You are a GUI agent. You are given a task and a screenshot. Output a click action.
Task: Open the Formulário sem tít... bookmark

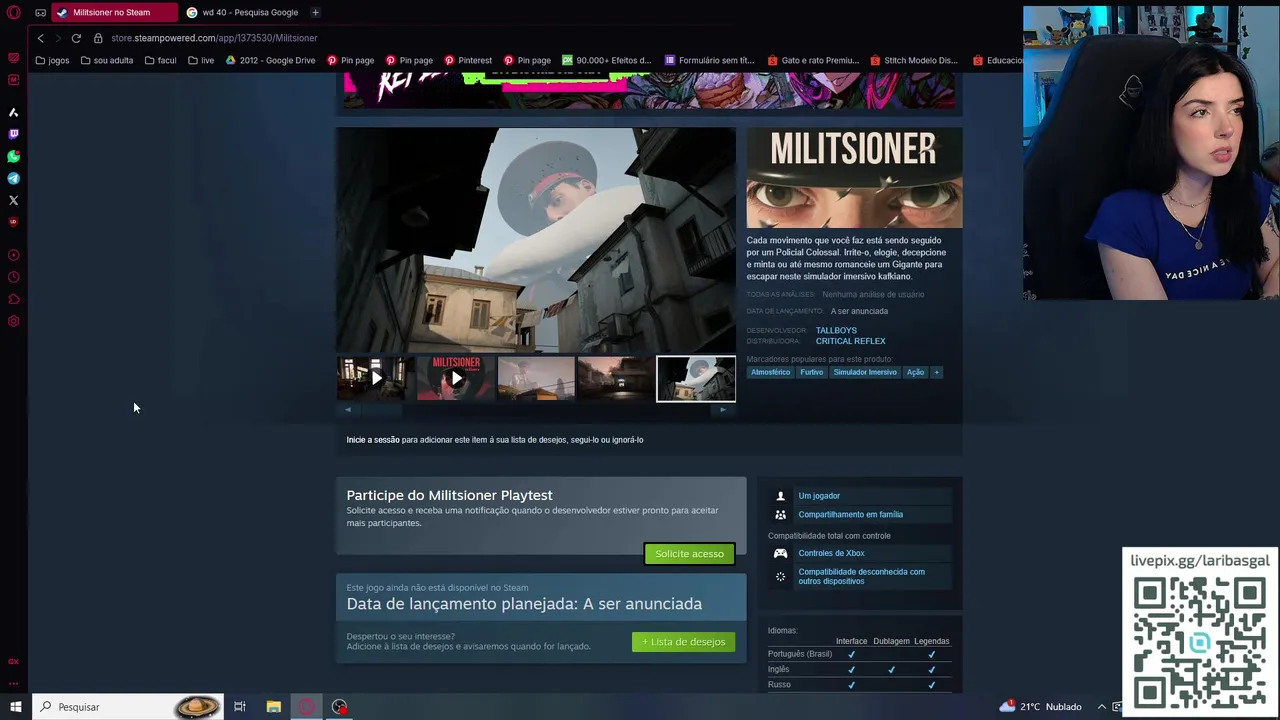pyautogui.click(x=709, y=60)
